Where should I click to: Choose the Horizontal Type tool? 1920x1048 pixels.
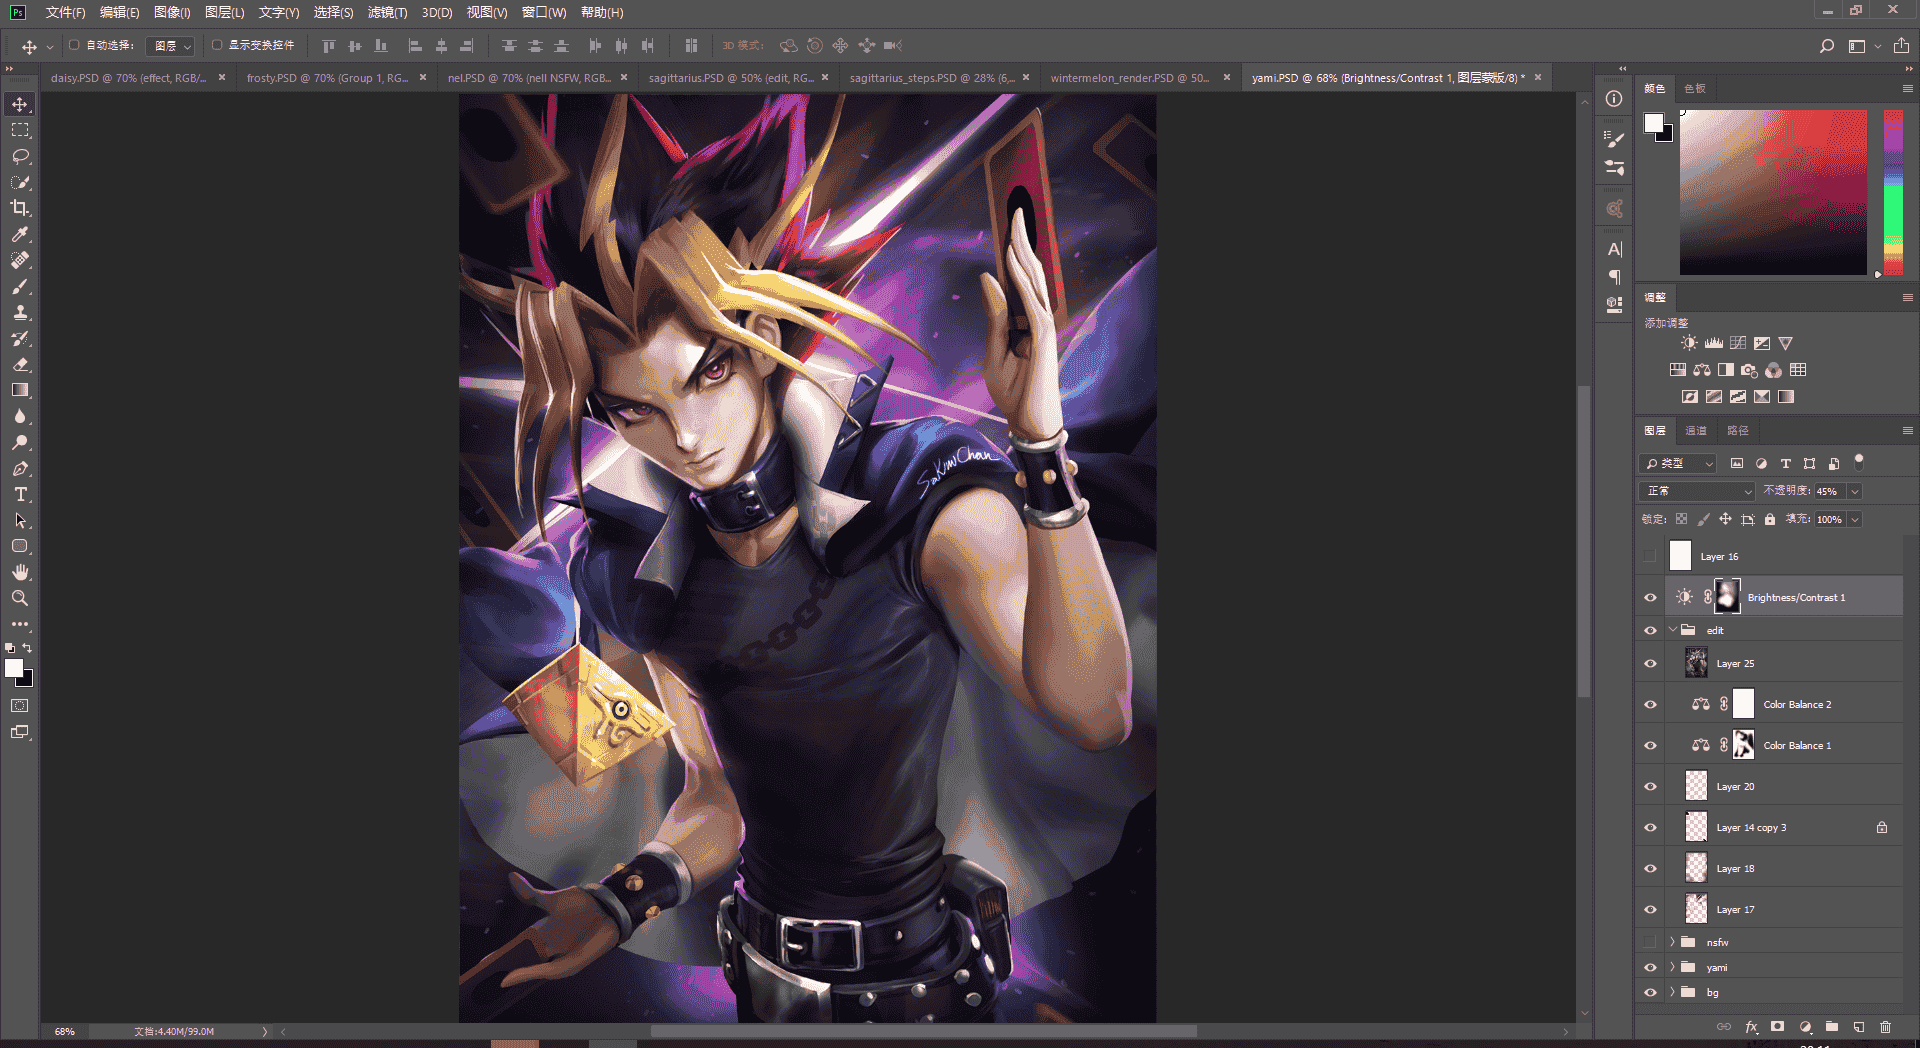[20, 494]
